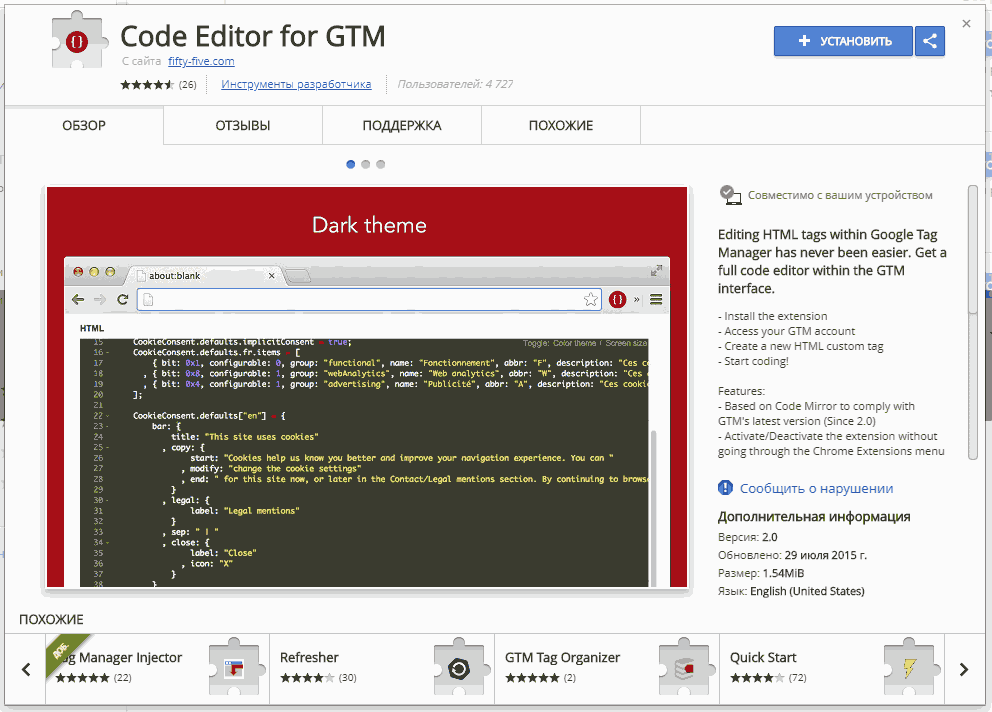Open Инструменты разработчика category link
This screenshot has height=712, width=992.
(296, 84)
